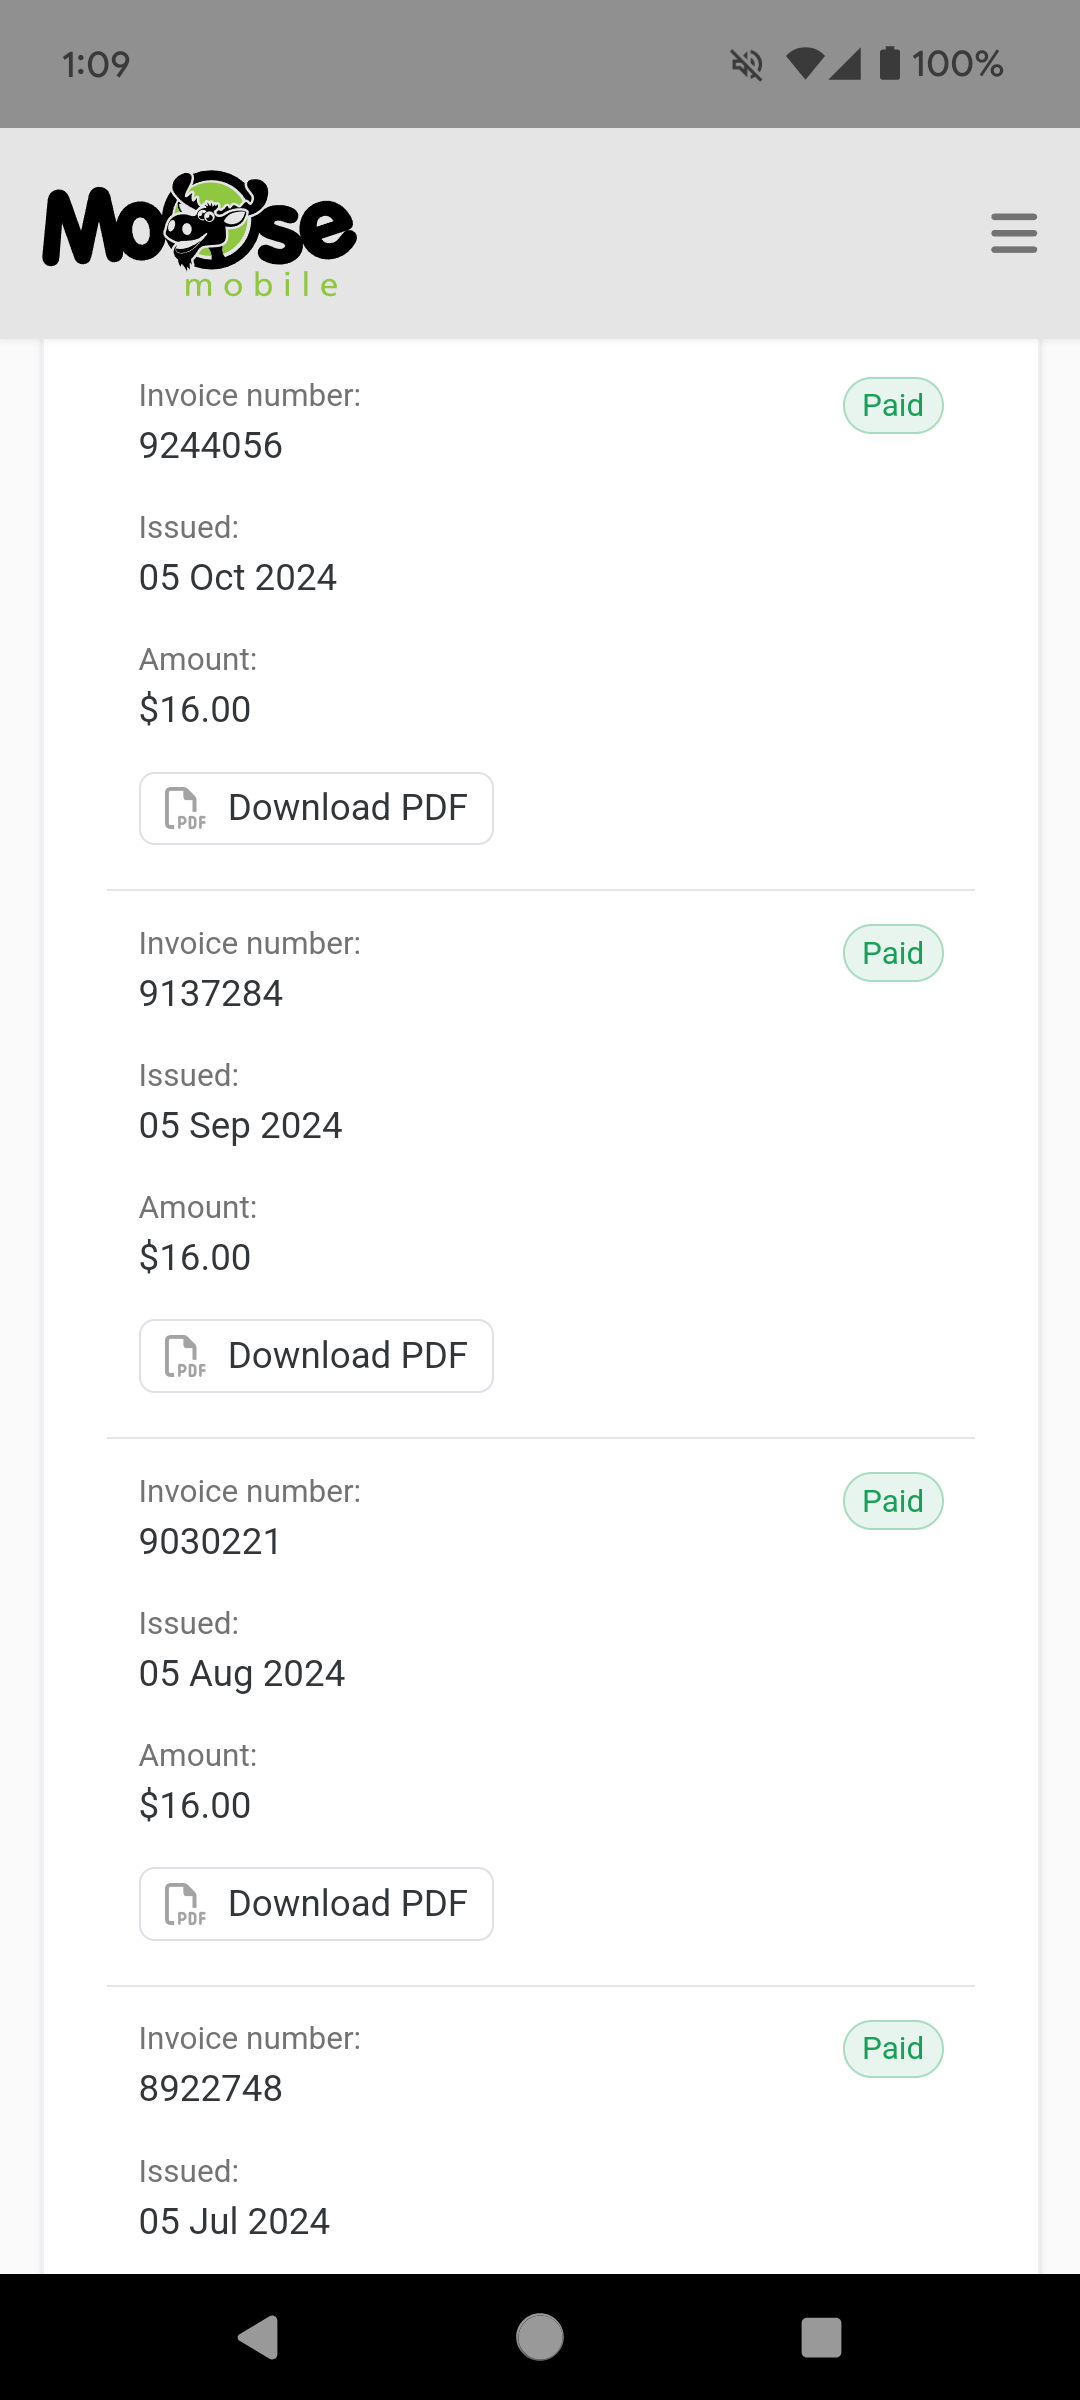Download PDF for invoice 9244056
The height and width of the screenshot is (2400, 1080).
point(316,808)
